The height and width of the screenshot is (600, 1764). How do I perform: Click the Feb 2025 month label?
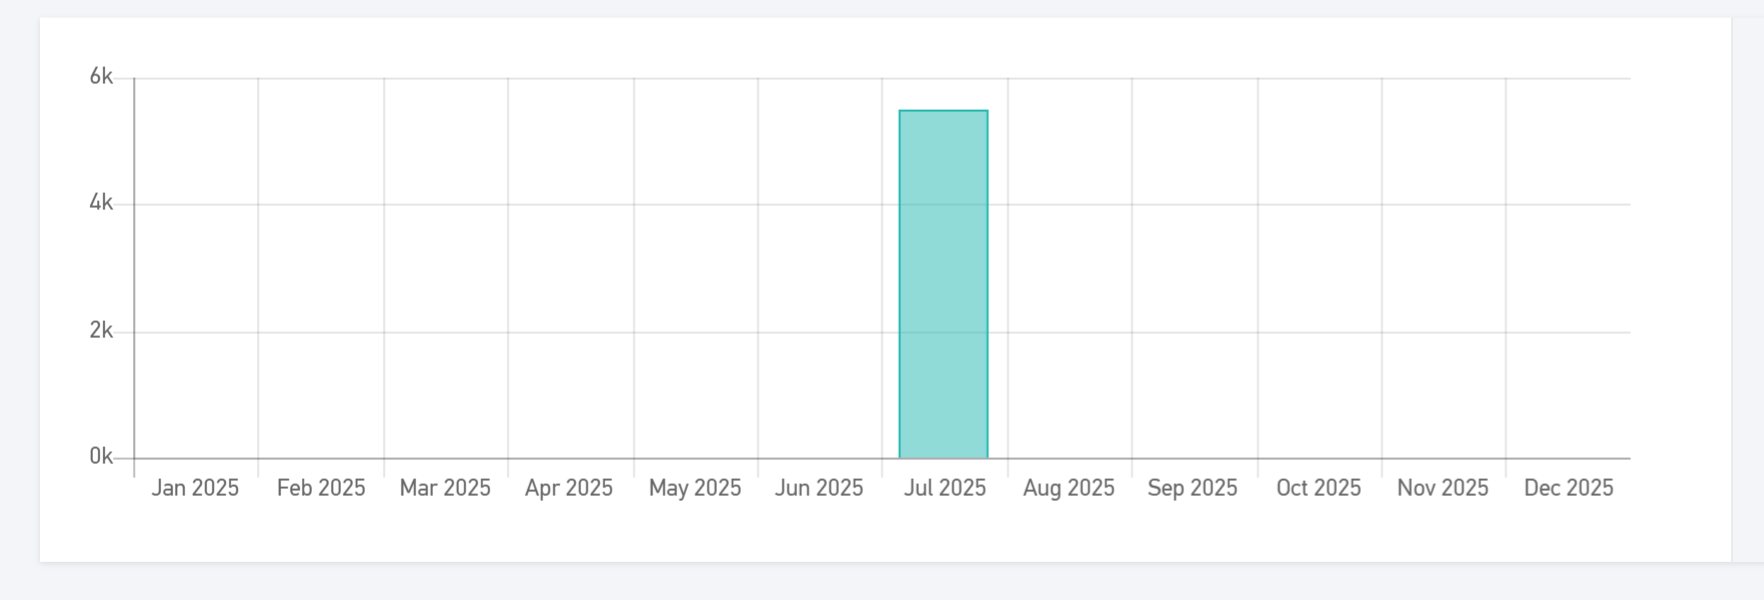pos(321,488)
